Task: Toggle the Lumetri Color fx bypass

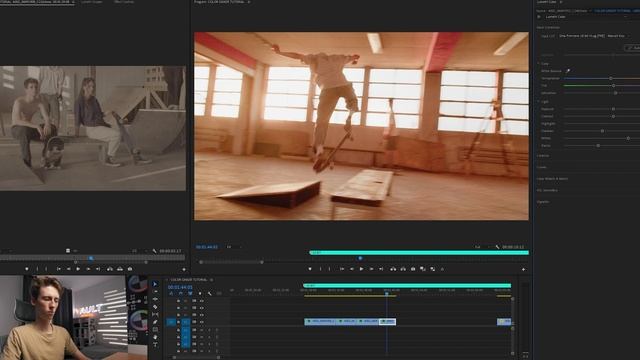Action: (x=539, y=17)
